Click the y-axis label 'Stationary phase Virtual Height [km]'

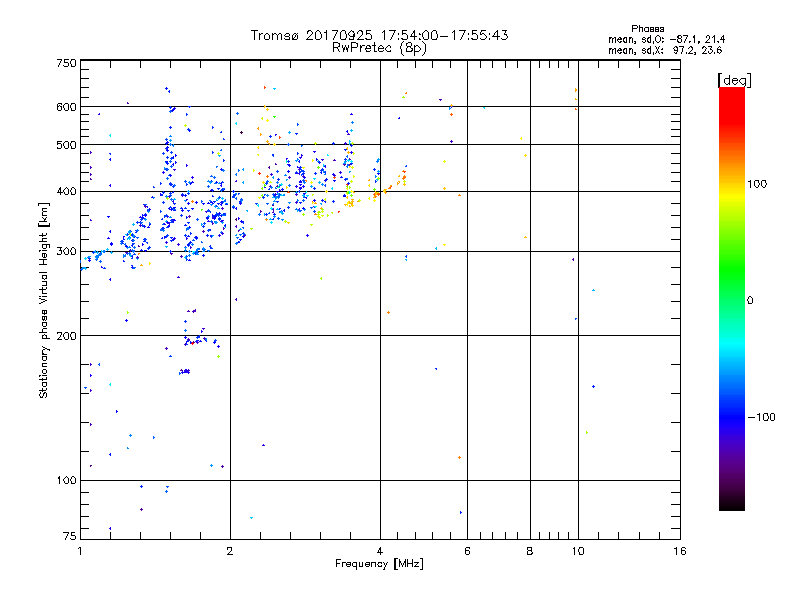tap(44, 300)
